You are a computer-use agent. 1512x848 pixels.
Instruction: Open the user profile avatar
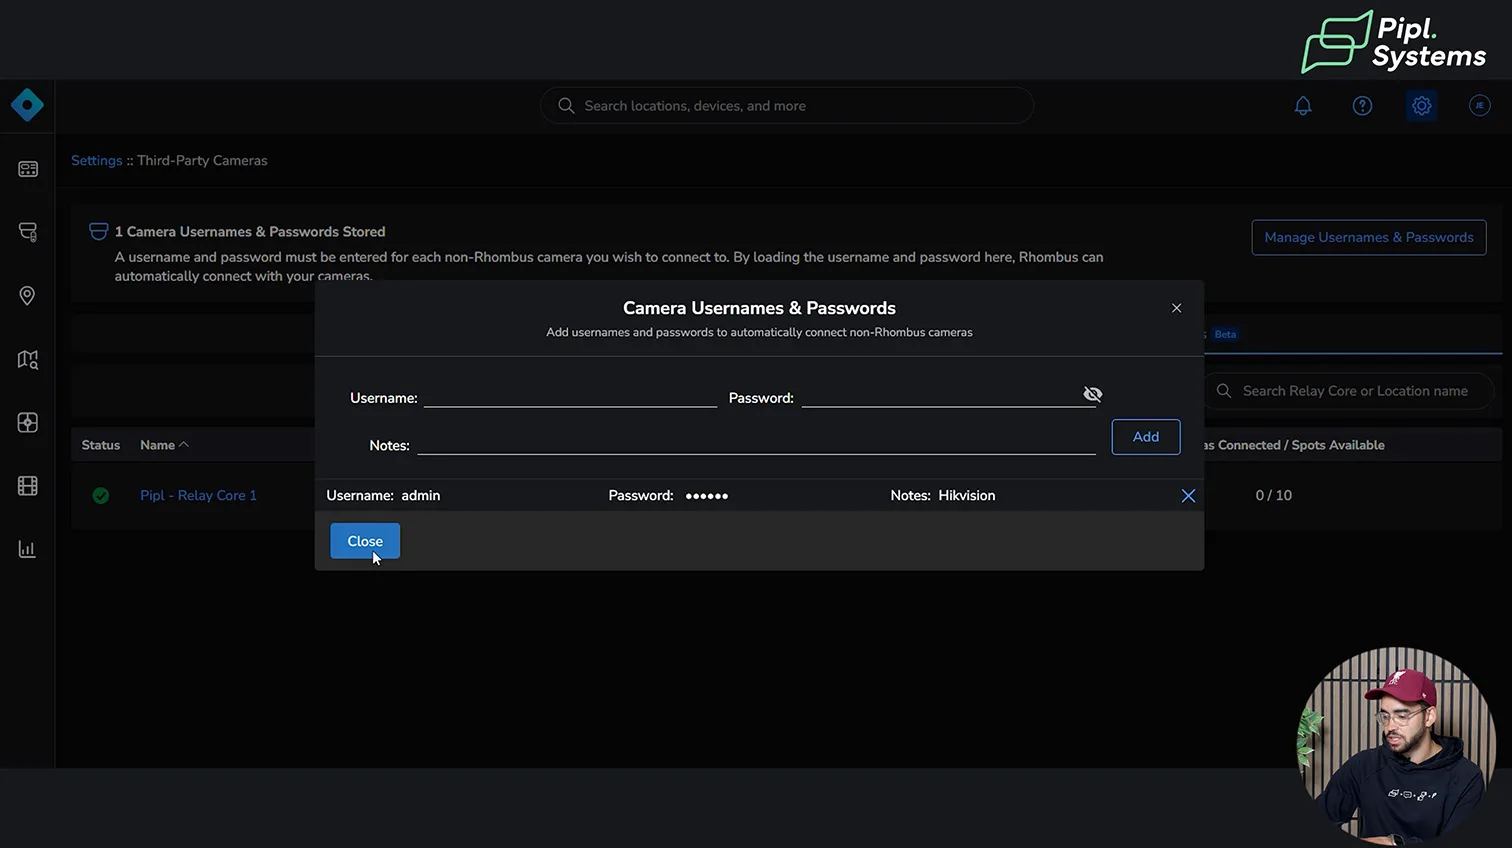(1479, 106)
